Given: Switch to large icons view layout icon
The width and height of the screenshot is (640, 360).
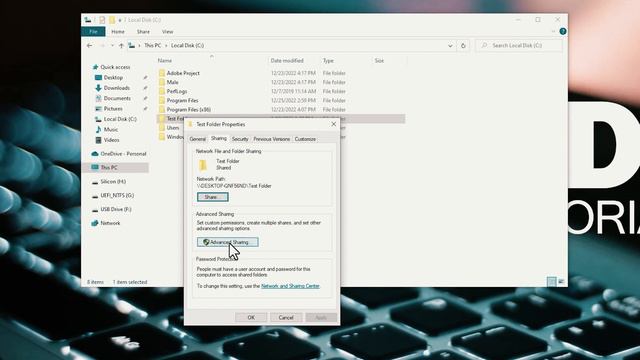Looking at the screenshot, I should point(561,282).
